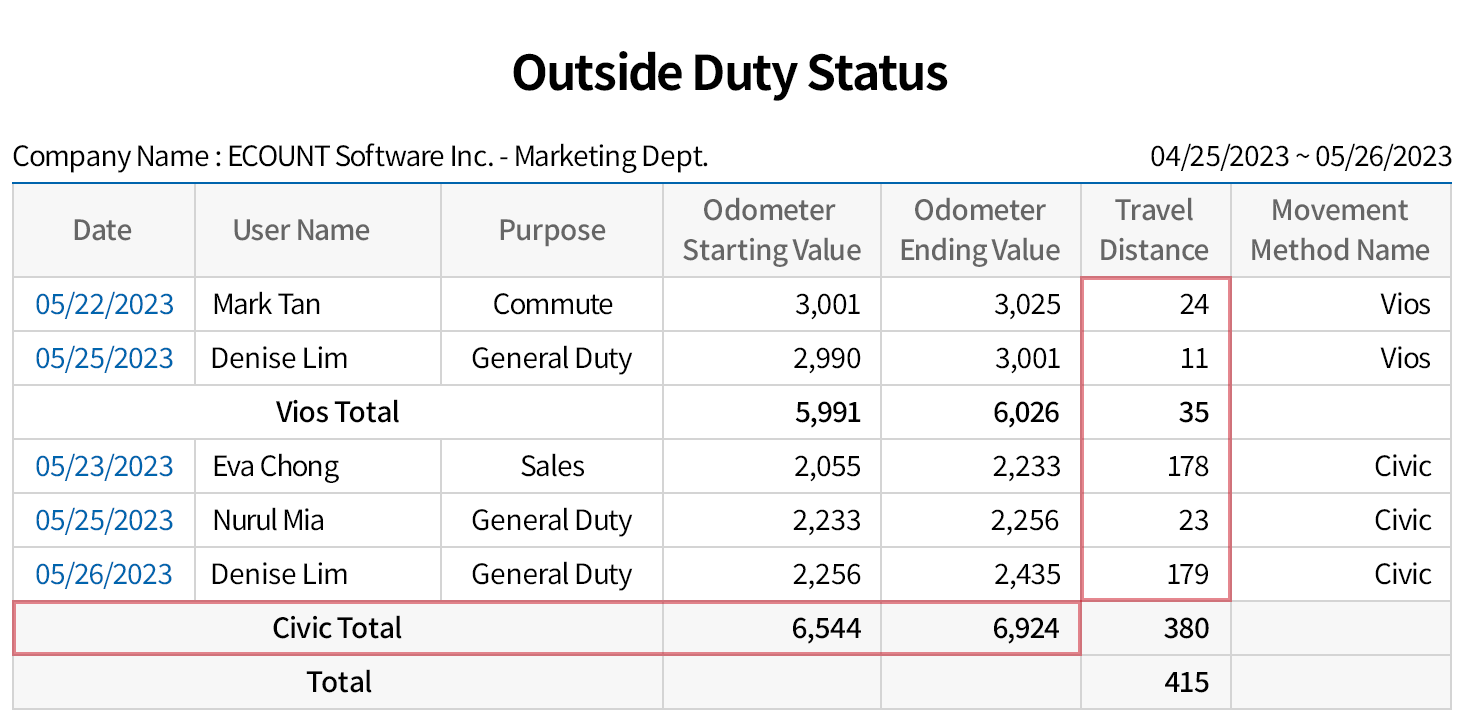Image resolution: width=1462 pixels, height=720 pixels.
Task: Click the Eva Chong name cell
Action: 276,466
